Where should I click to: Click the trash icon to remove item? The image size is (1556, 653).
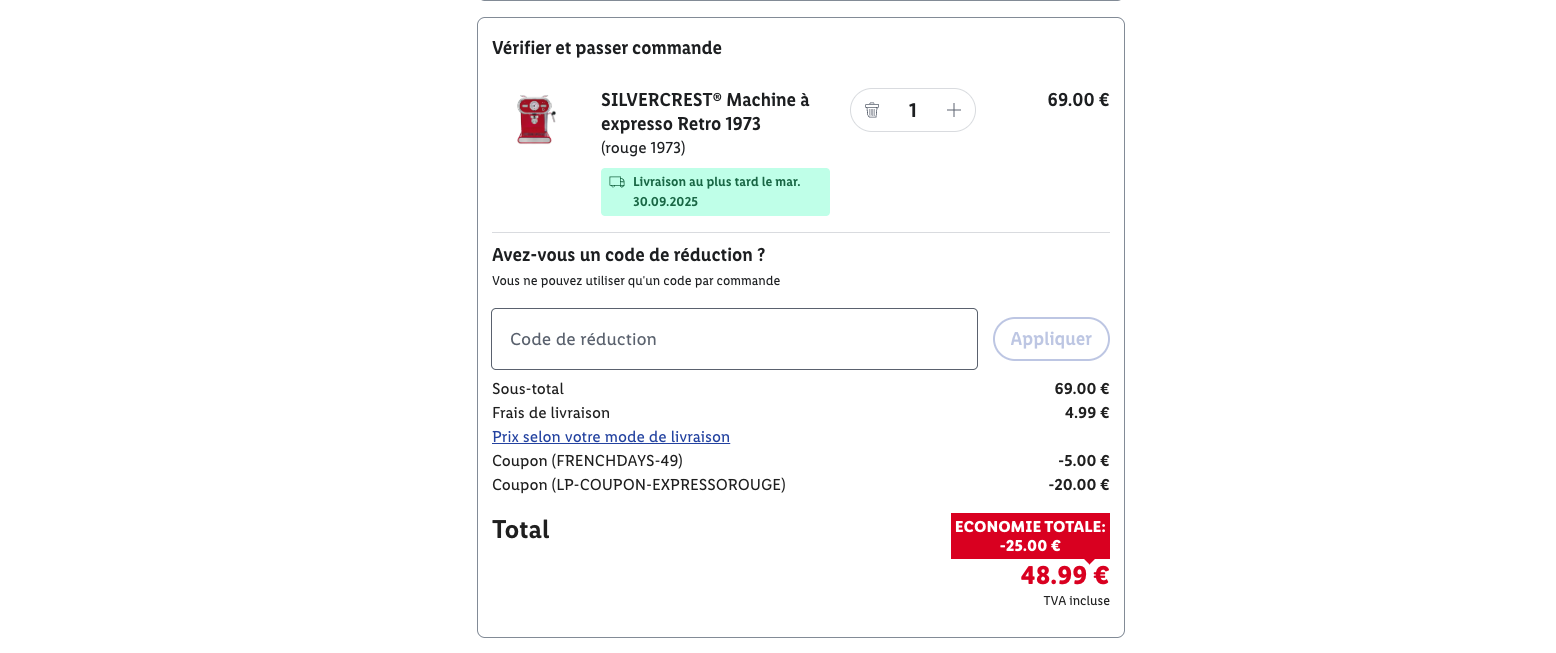pos(872,110)
